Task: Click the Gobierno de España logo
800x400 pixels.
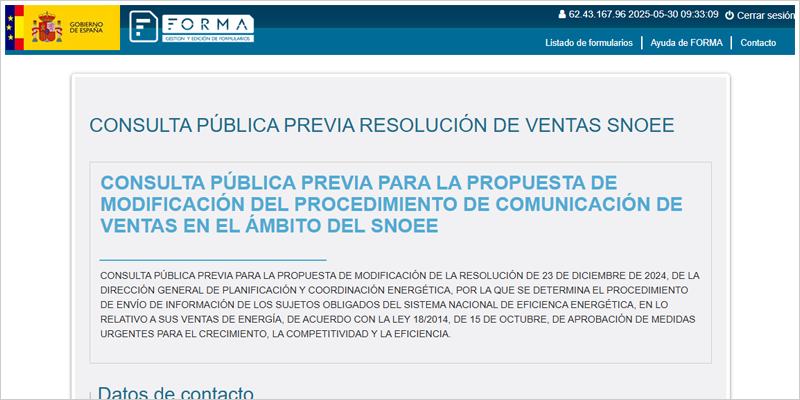Action: click(62, 28)
